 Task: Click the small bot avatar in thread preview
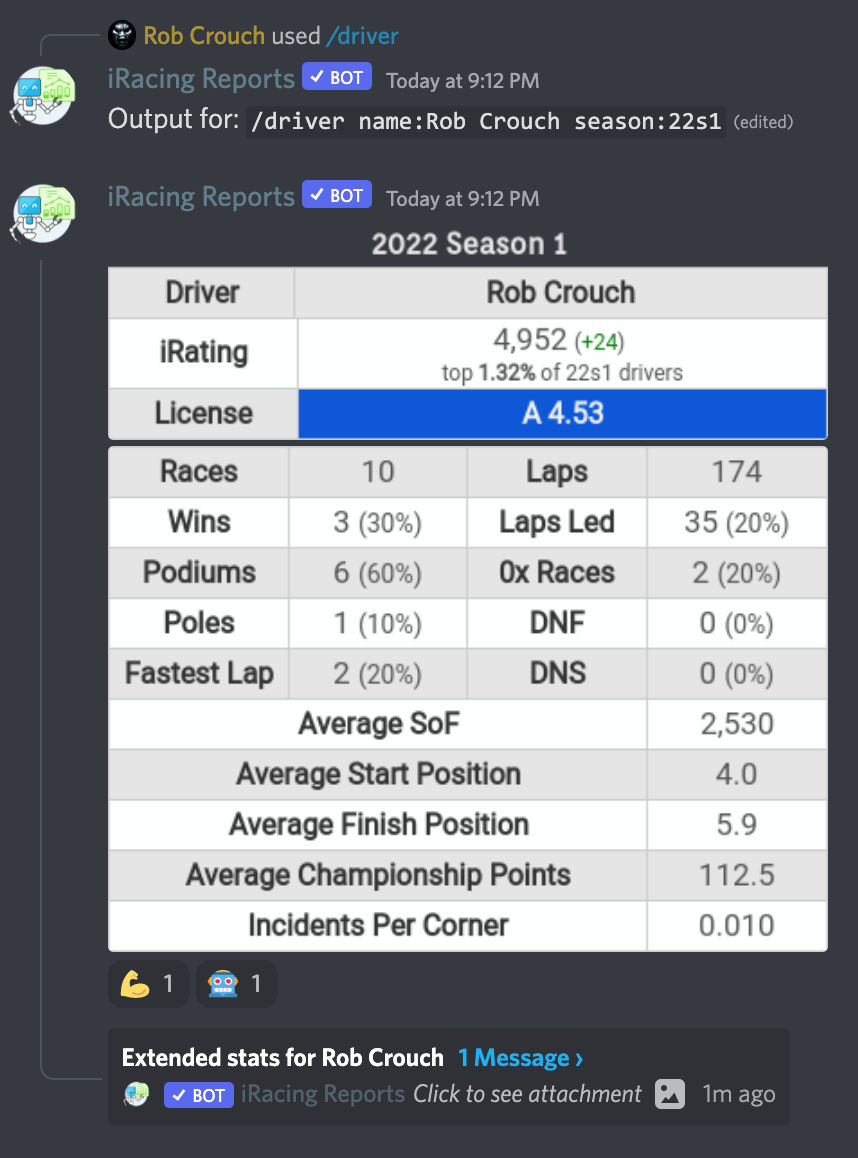(x=137, y=1094)
